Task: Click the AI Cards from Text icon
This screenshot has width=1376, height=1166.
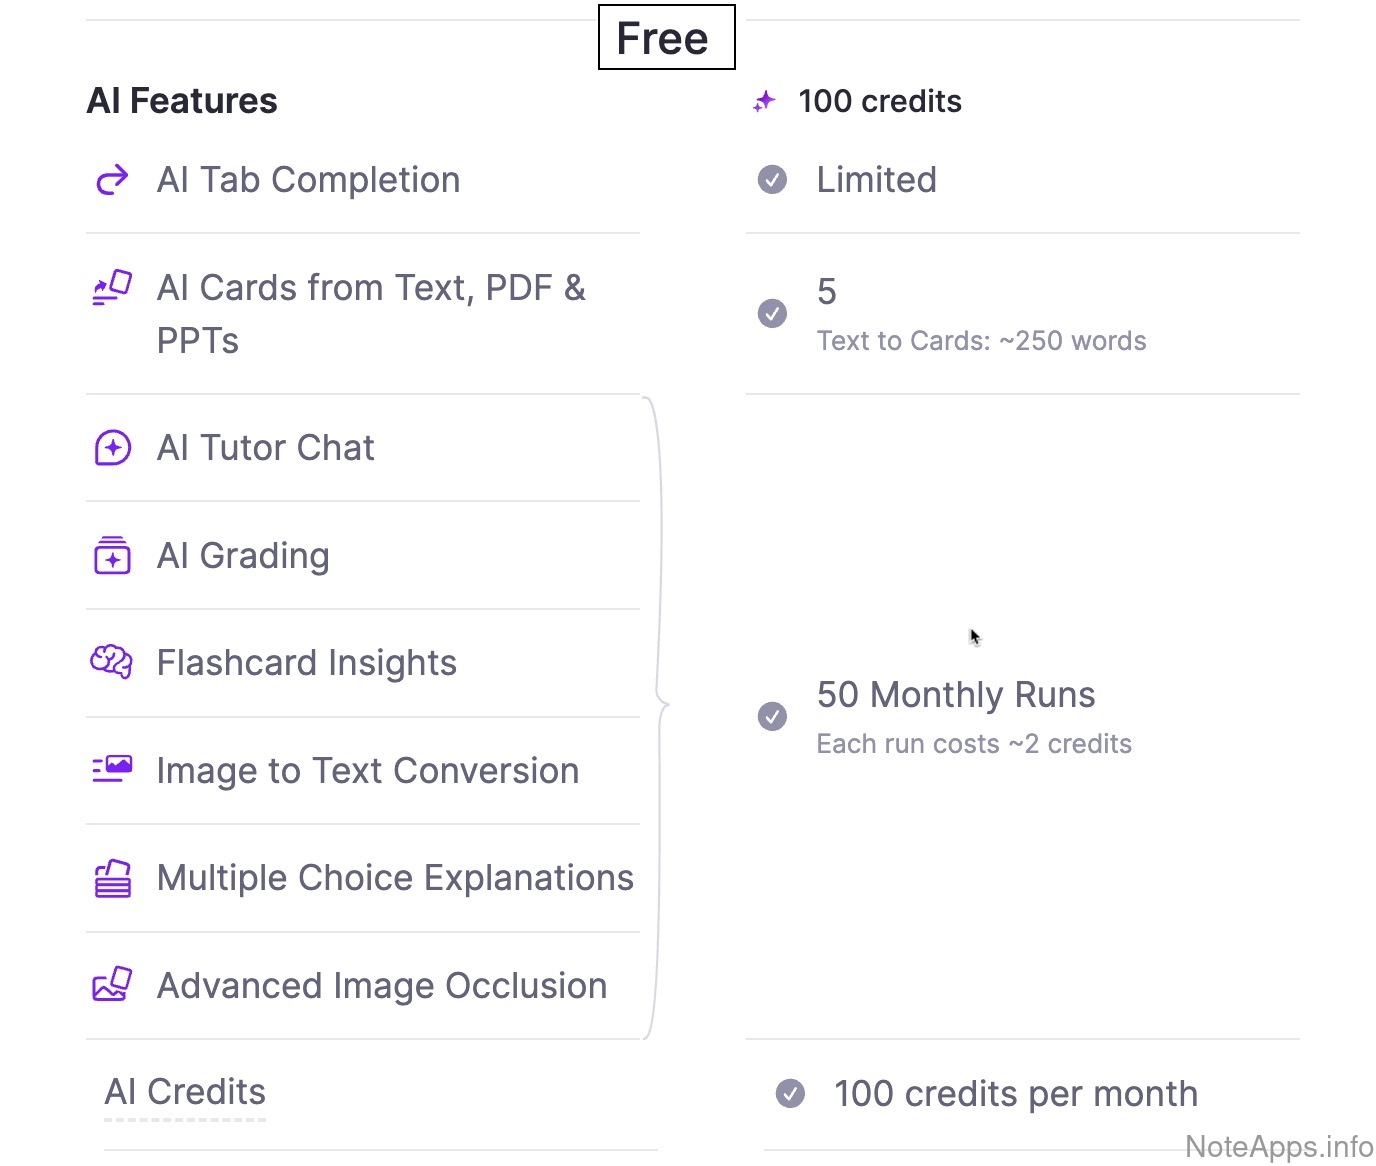Action: click(112, 287)
